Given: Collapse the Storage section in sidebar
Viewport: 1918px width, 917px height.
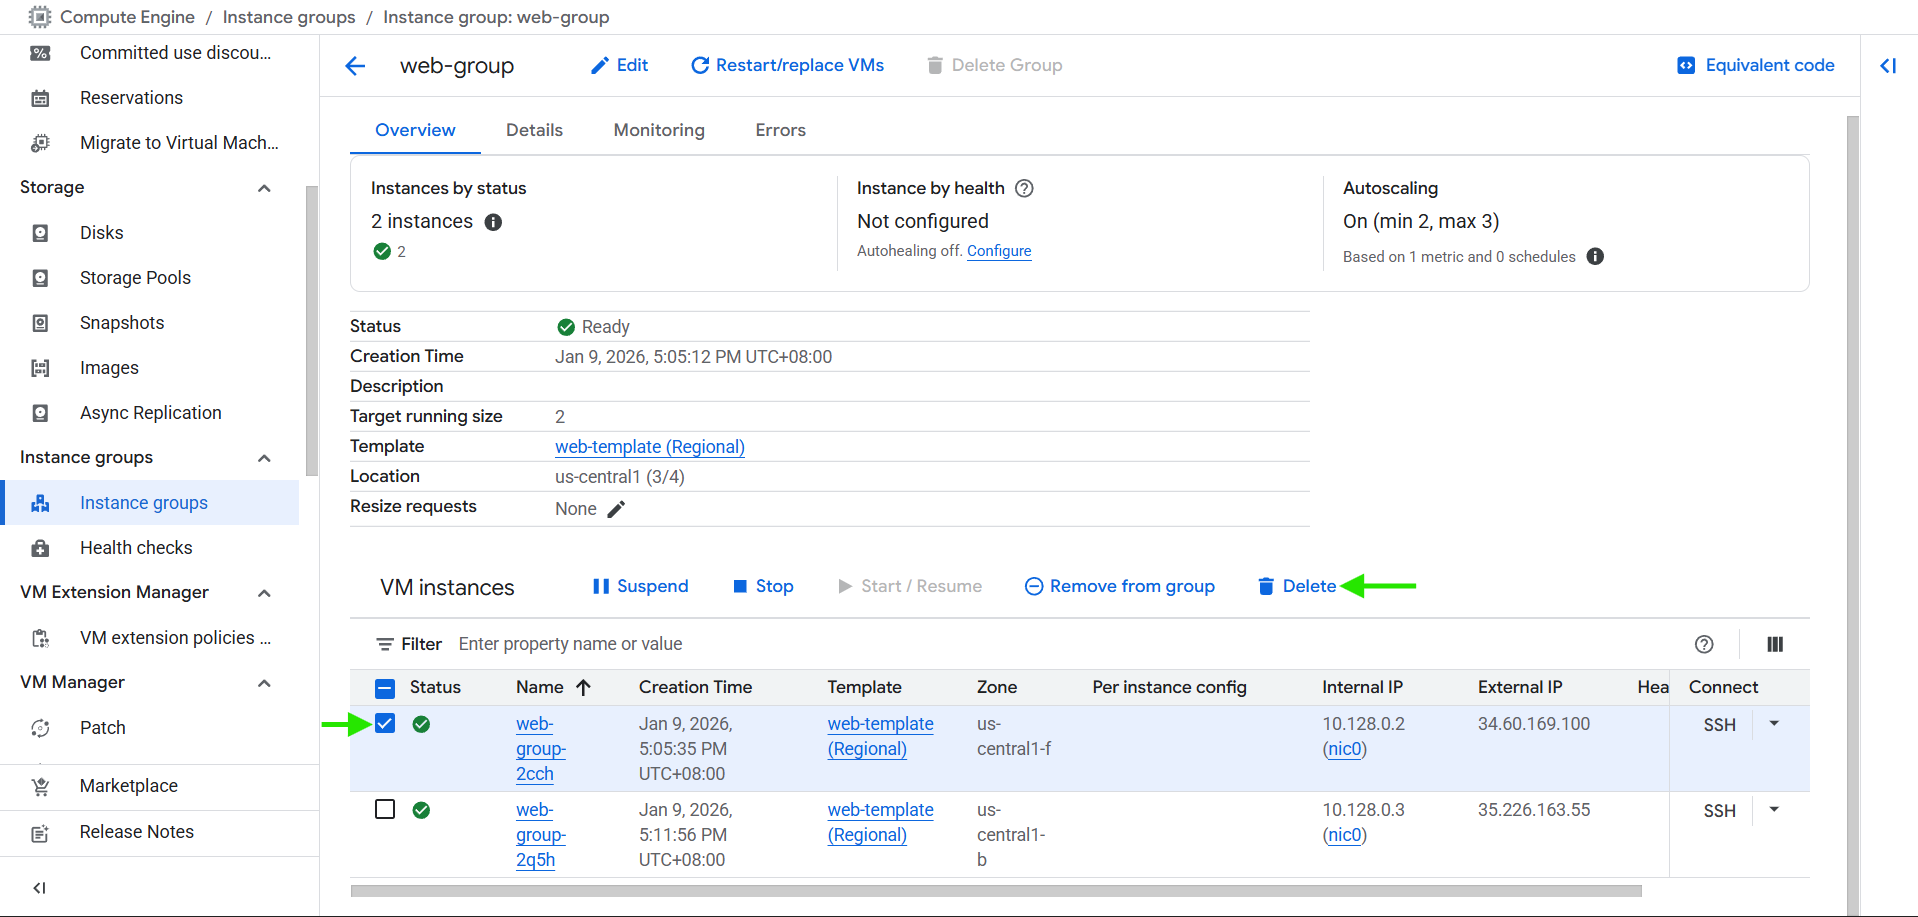Looking at the screenshot, I should tap(264, 188).
